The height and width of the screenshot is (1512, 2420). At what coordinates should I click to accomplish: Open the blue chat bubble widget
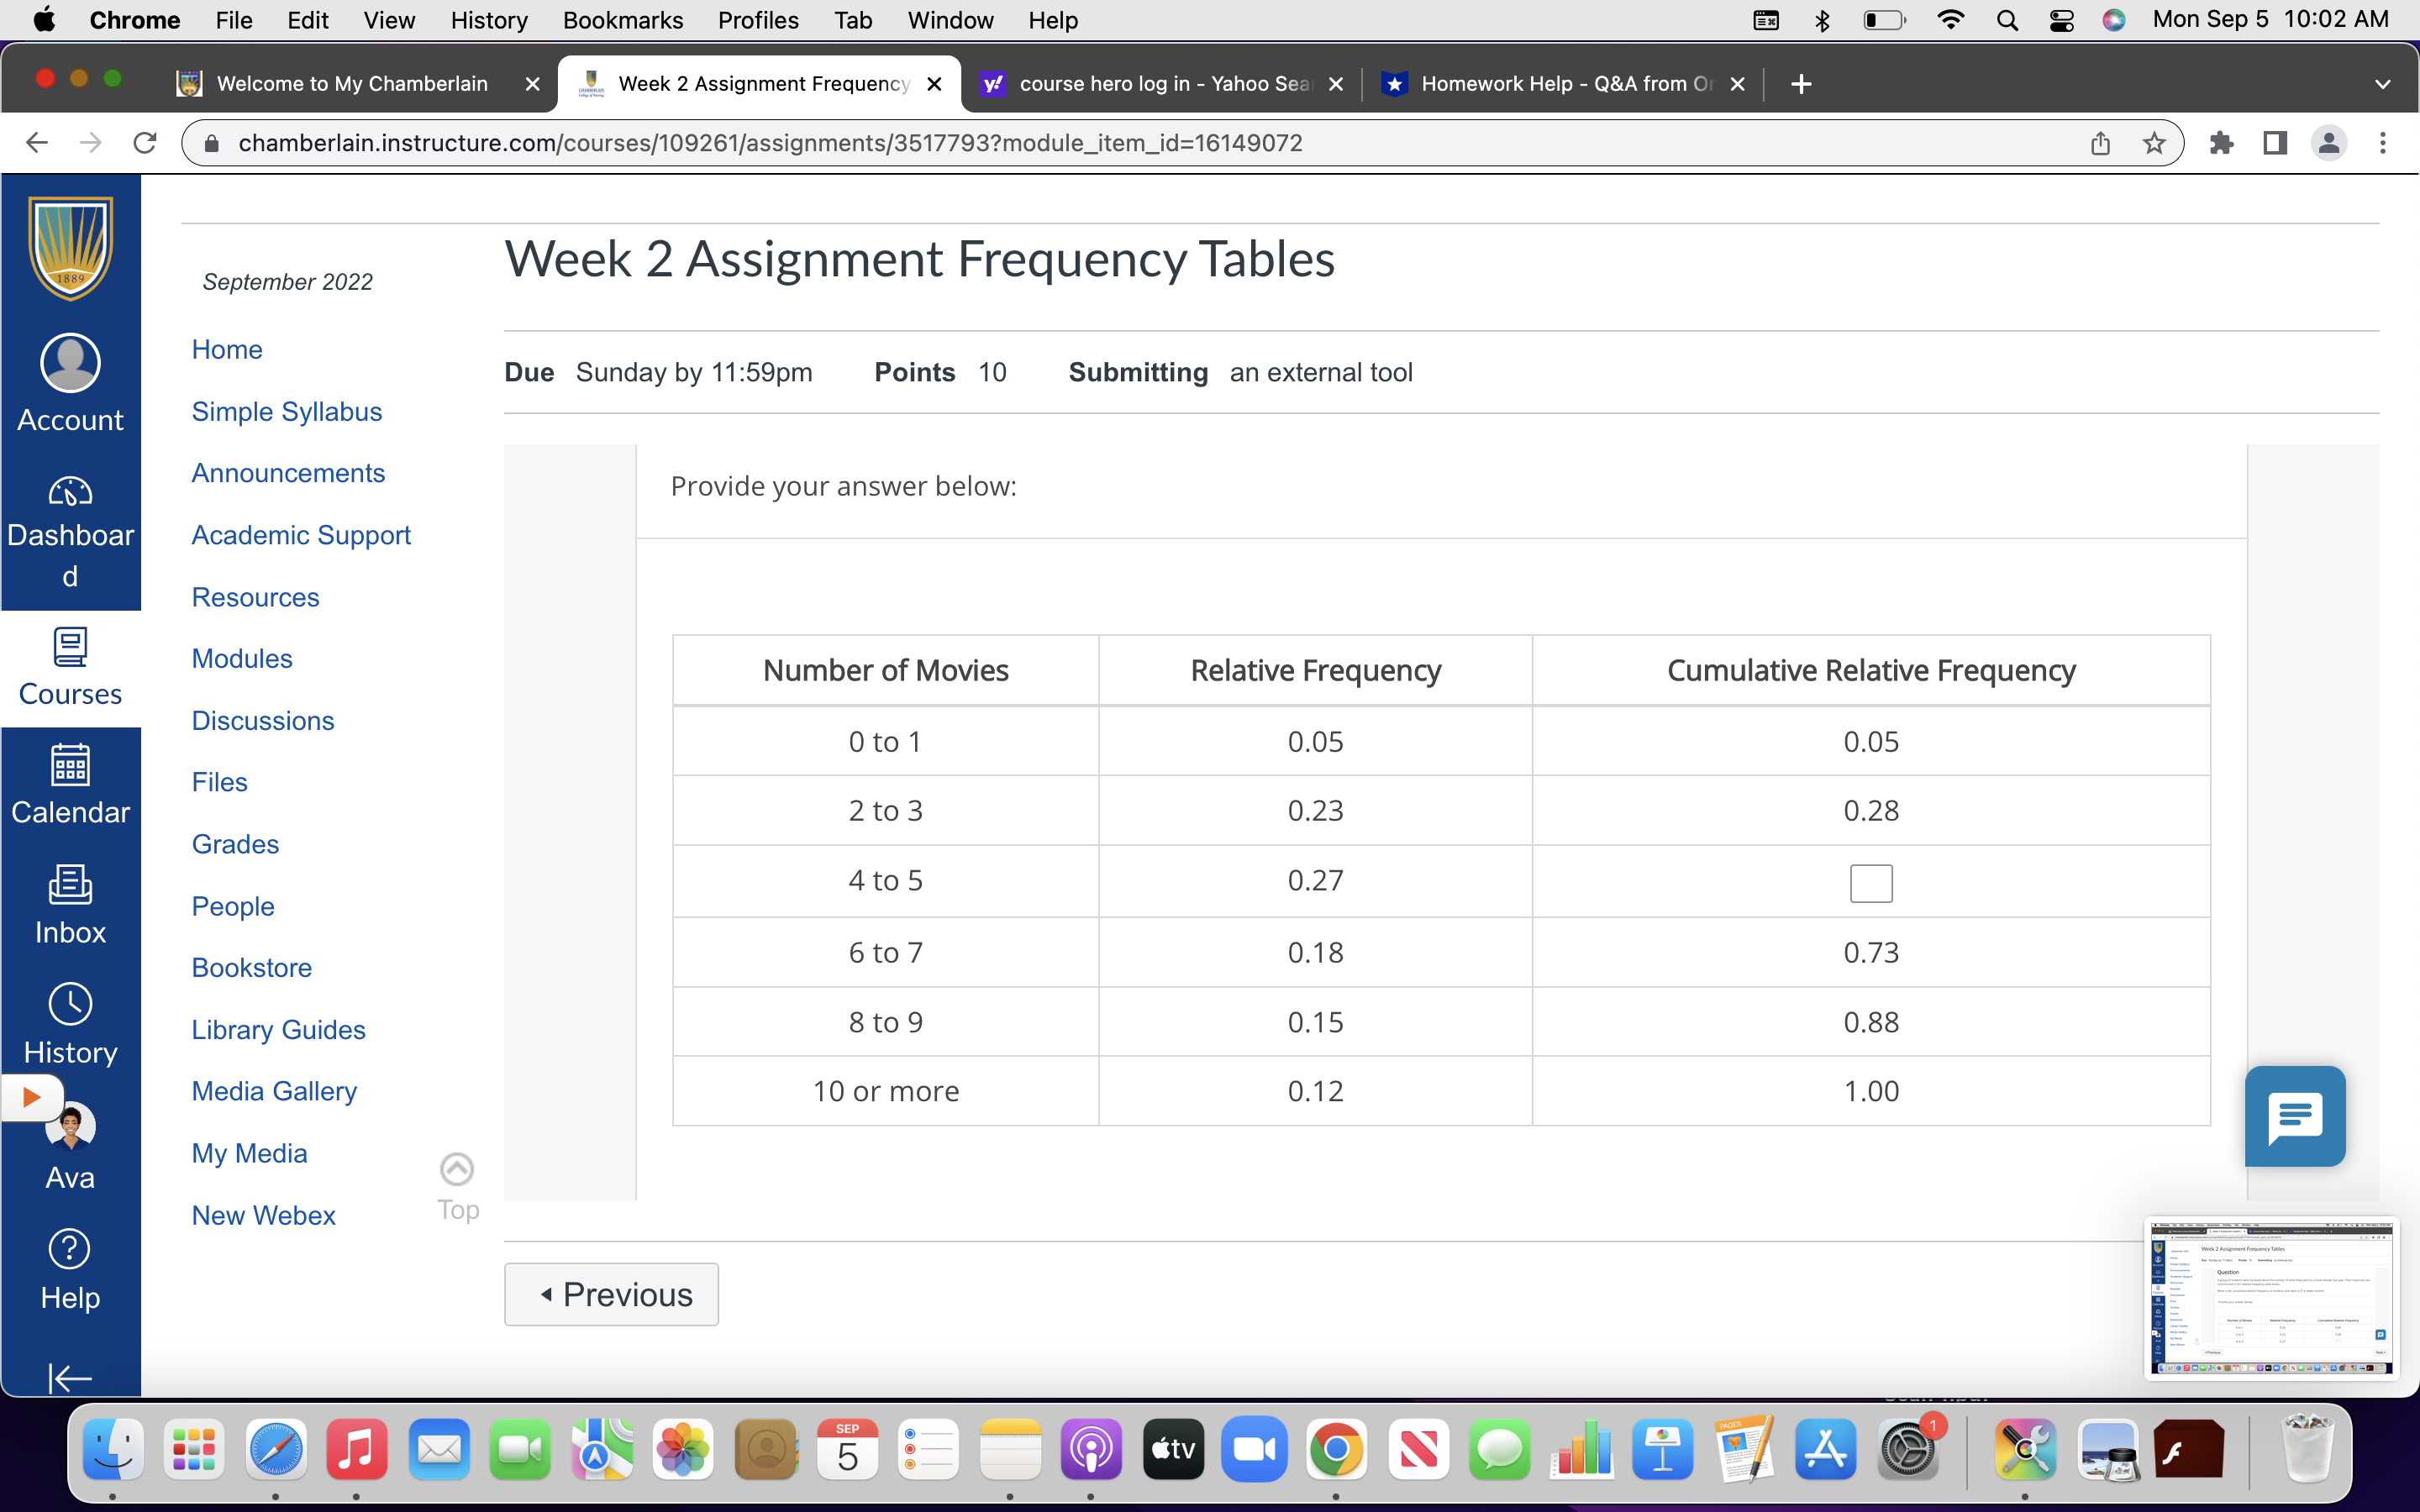[x=2294, y=1116]
